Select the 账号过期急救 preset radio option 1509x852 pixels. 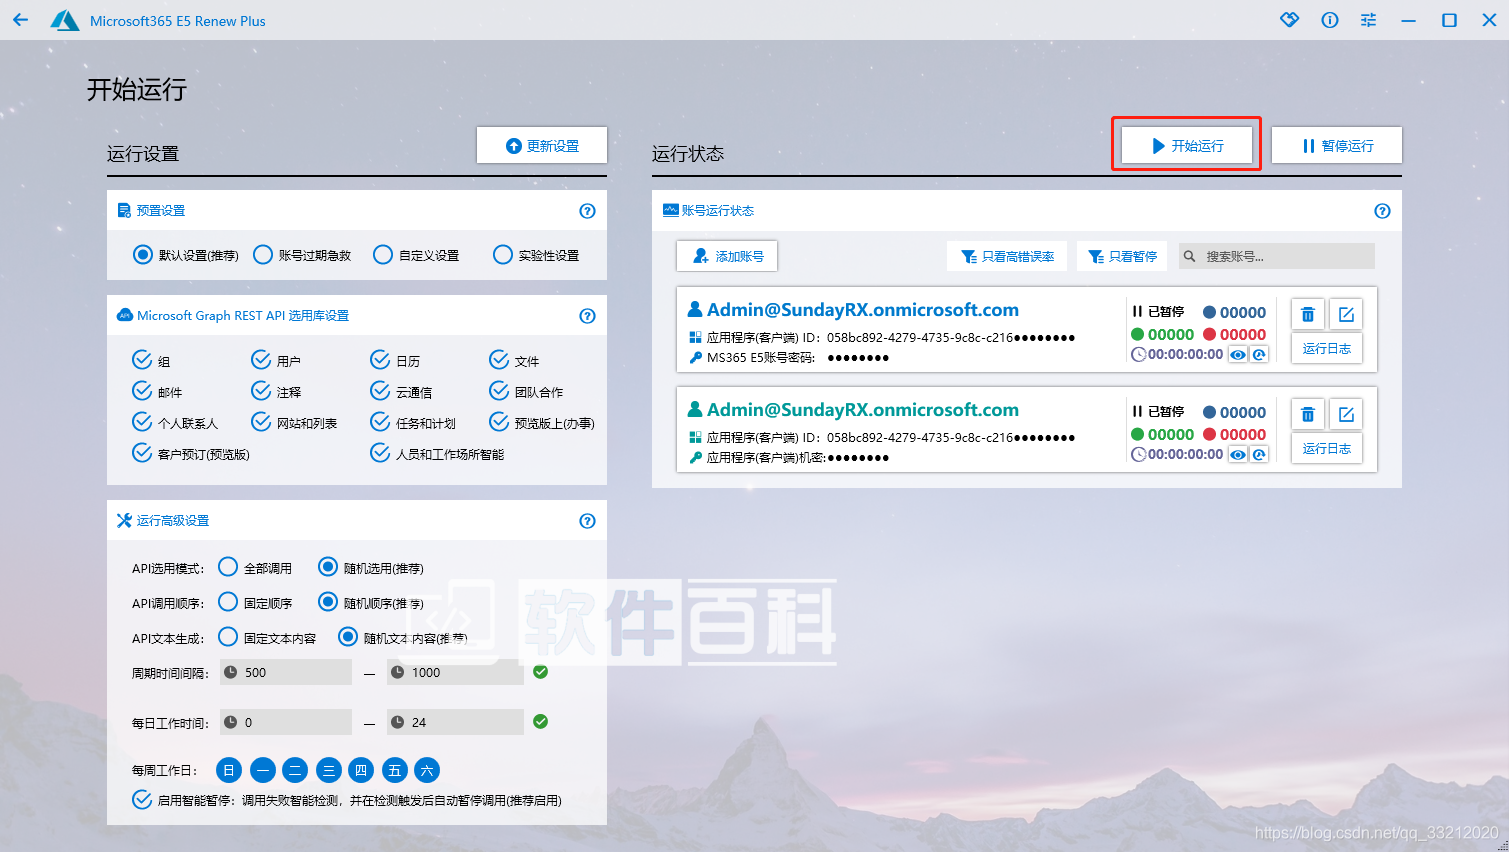click(263, 255)
